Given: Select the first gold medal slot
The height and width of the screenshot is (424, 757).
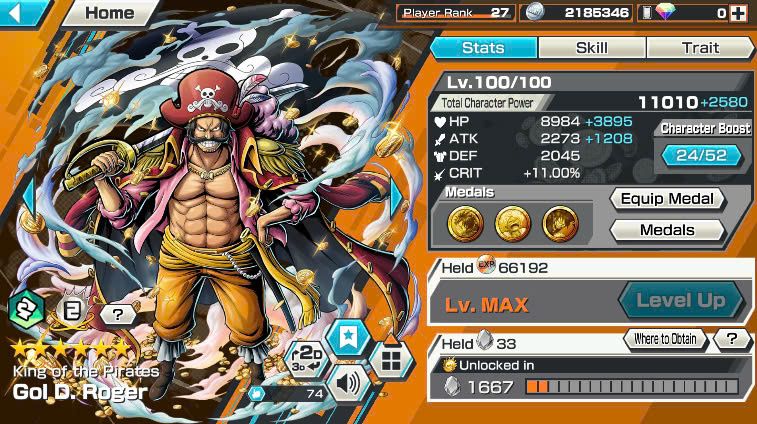Looking at the screenshot, I should pos(465,224).
